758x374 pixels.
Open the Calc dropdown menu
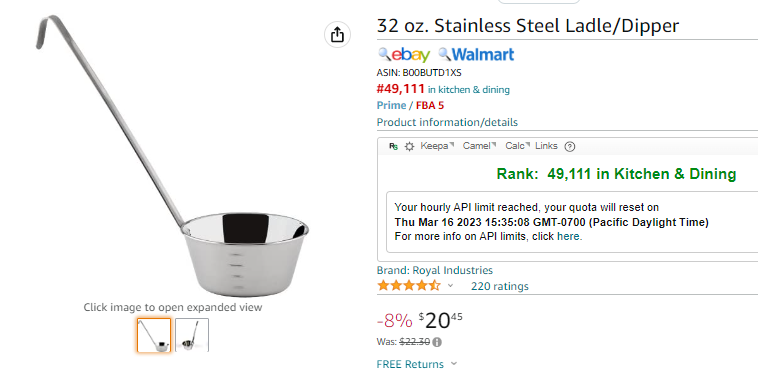click(x=518, y=146)
